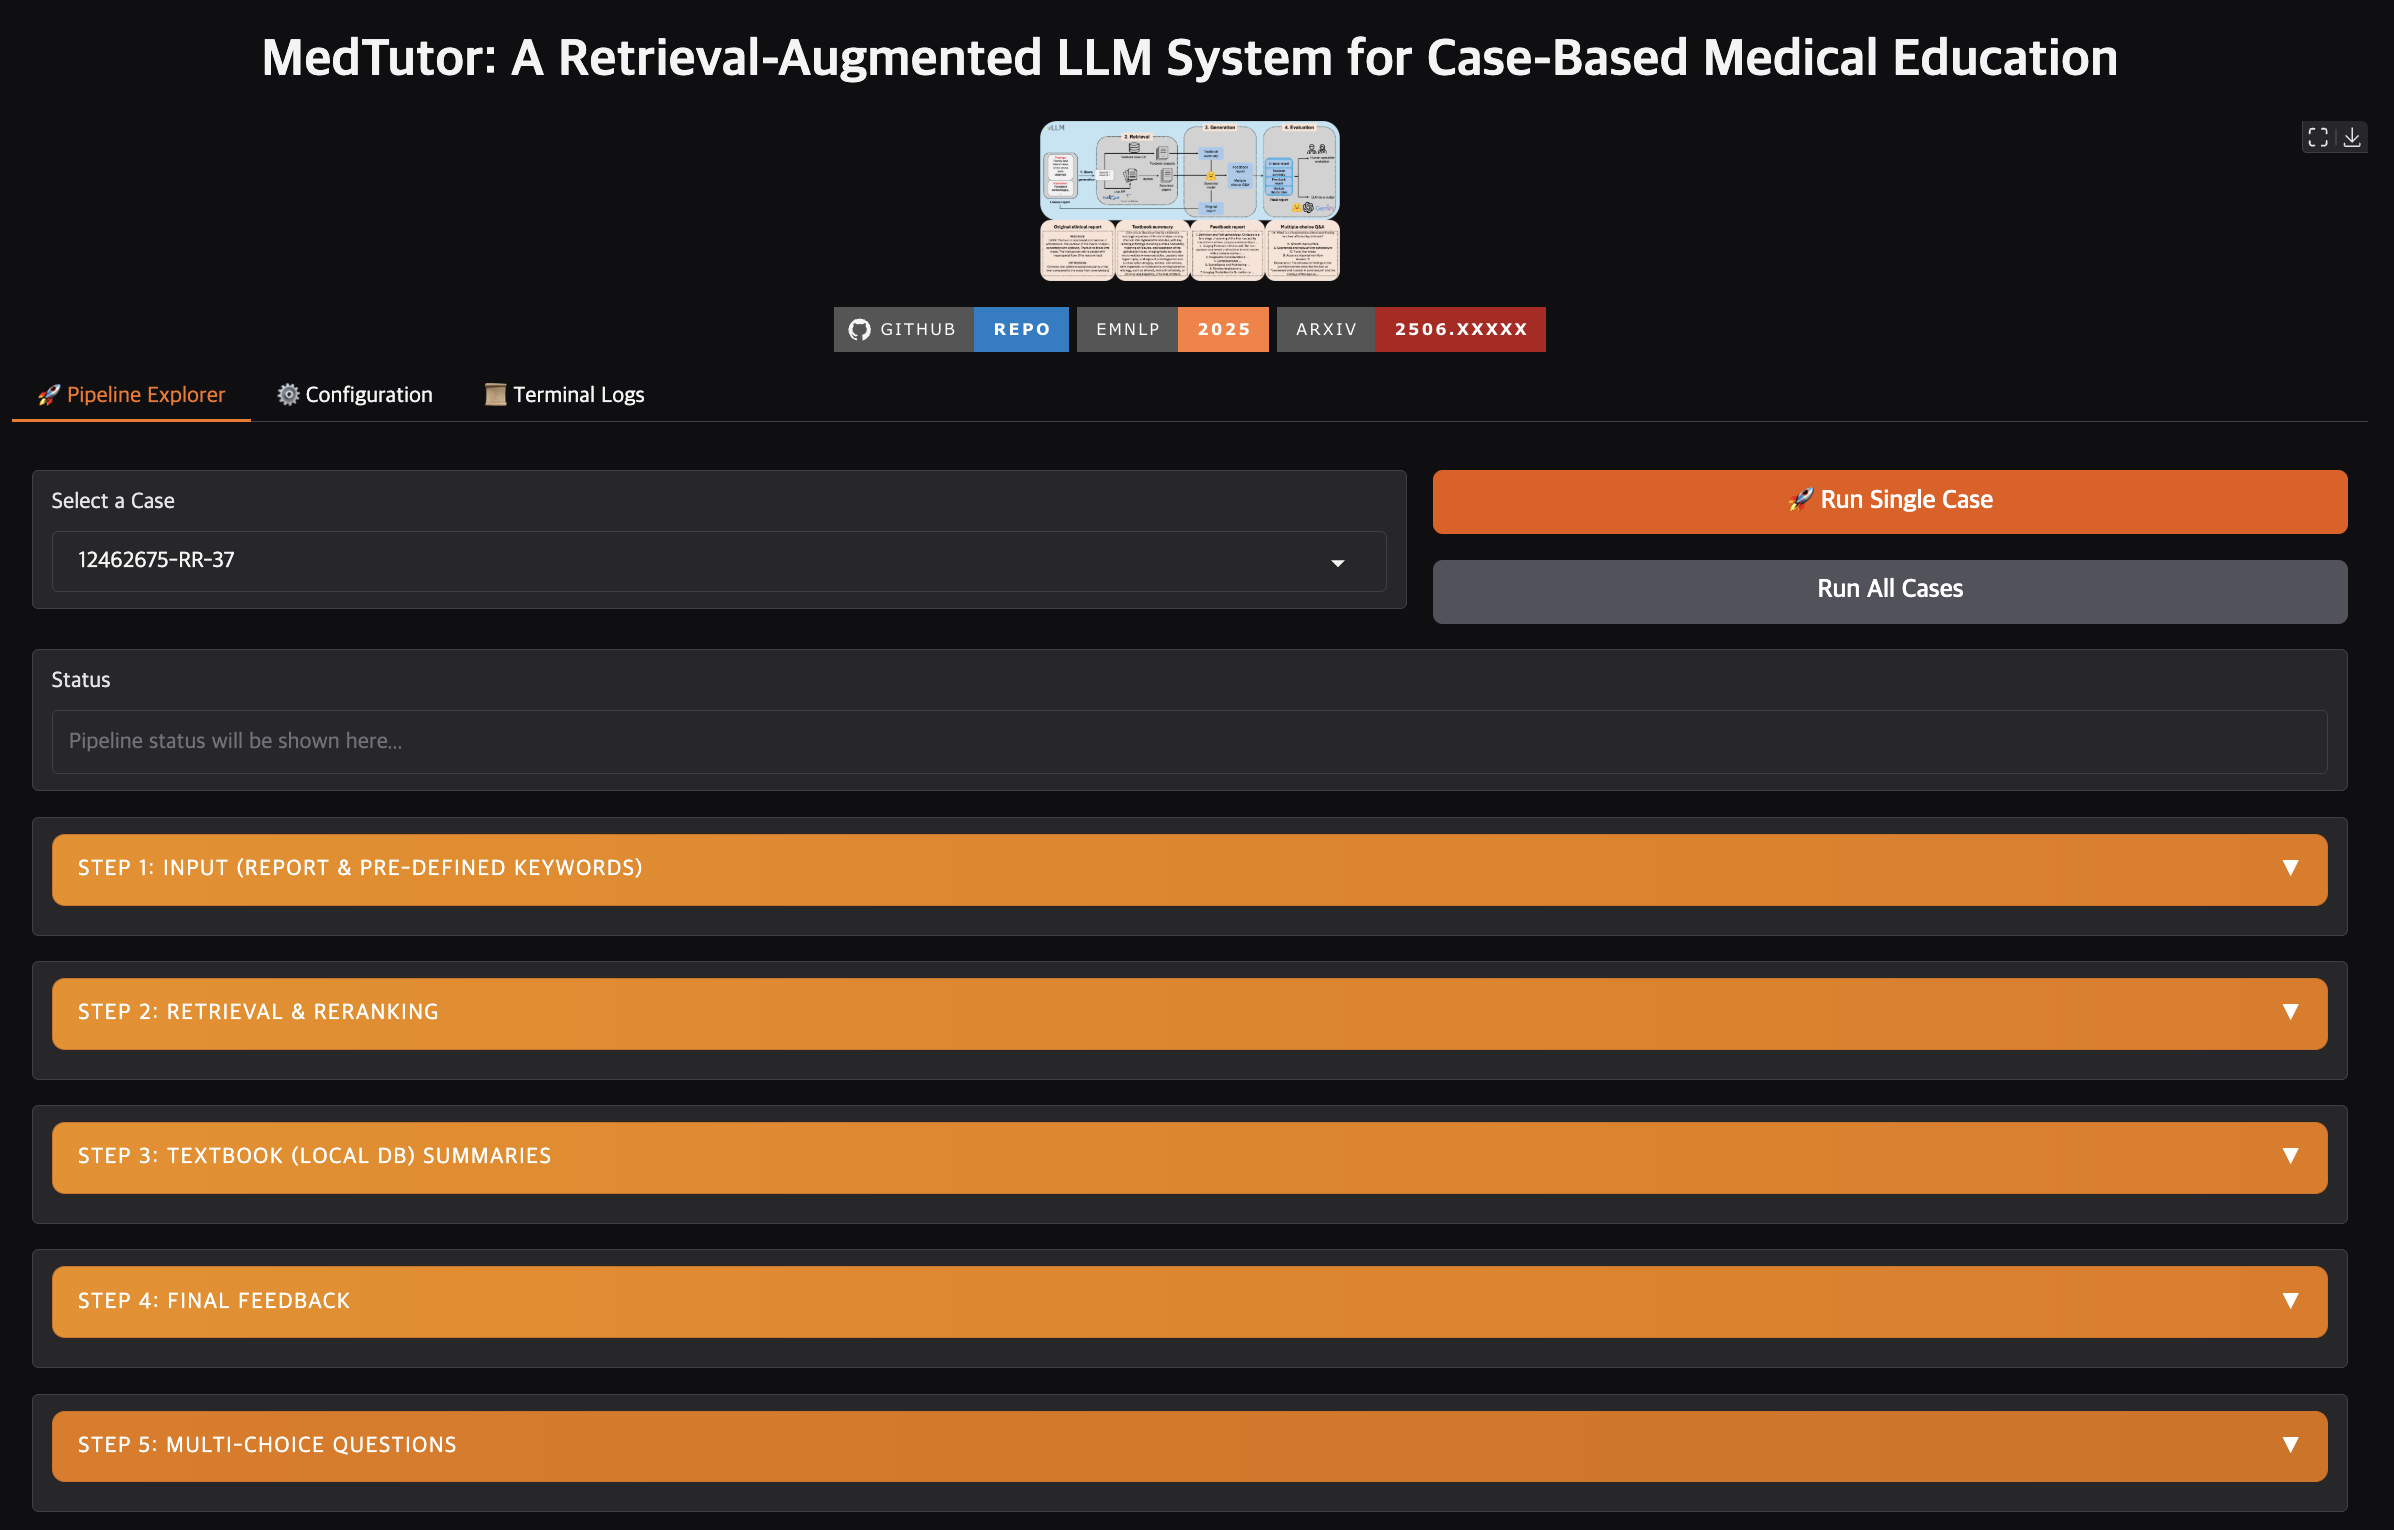The height and width of the screenshot is (1530, 2394).
Task: Expand Step 5: Multi-Choice Questions arrow
Action: pos(2290,1445)
